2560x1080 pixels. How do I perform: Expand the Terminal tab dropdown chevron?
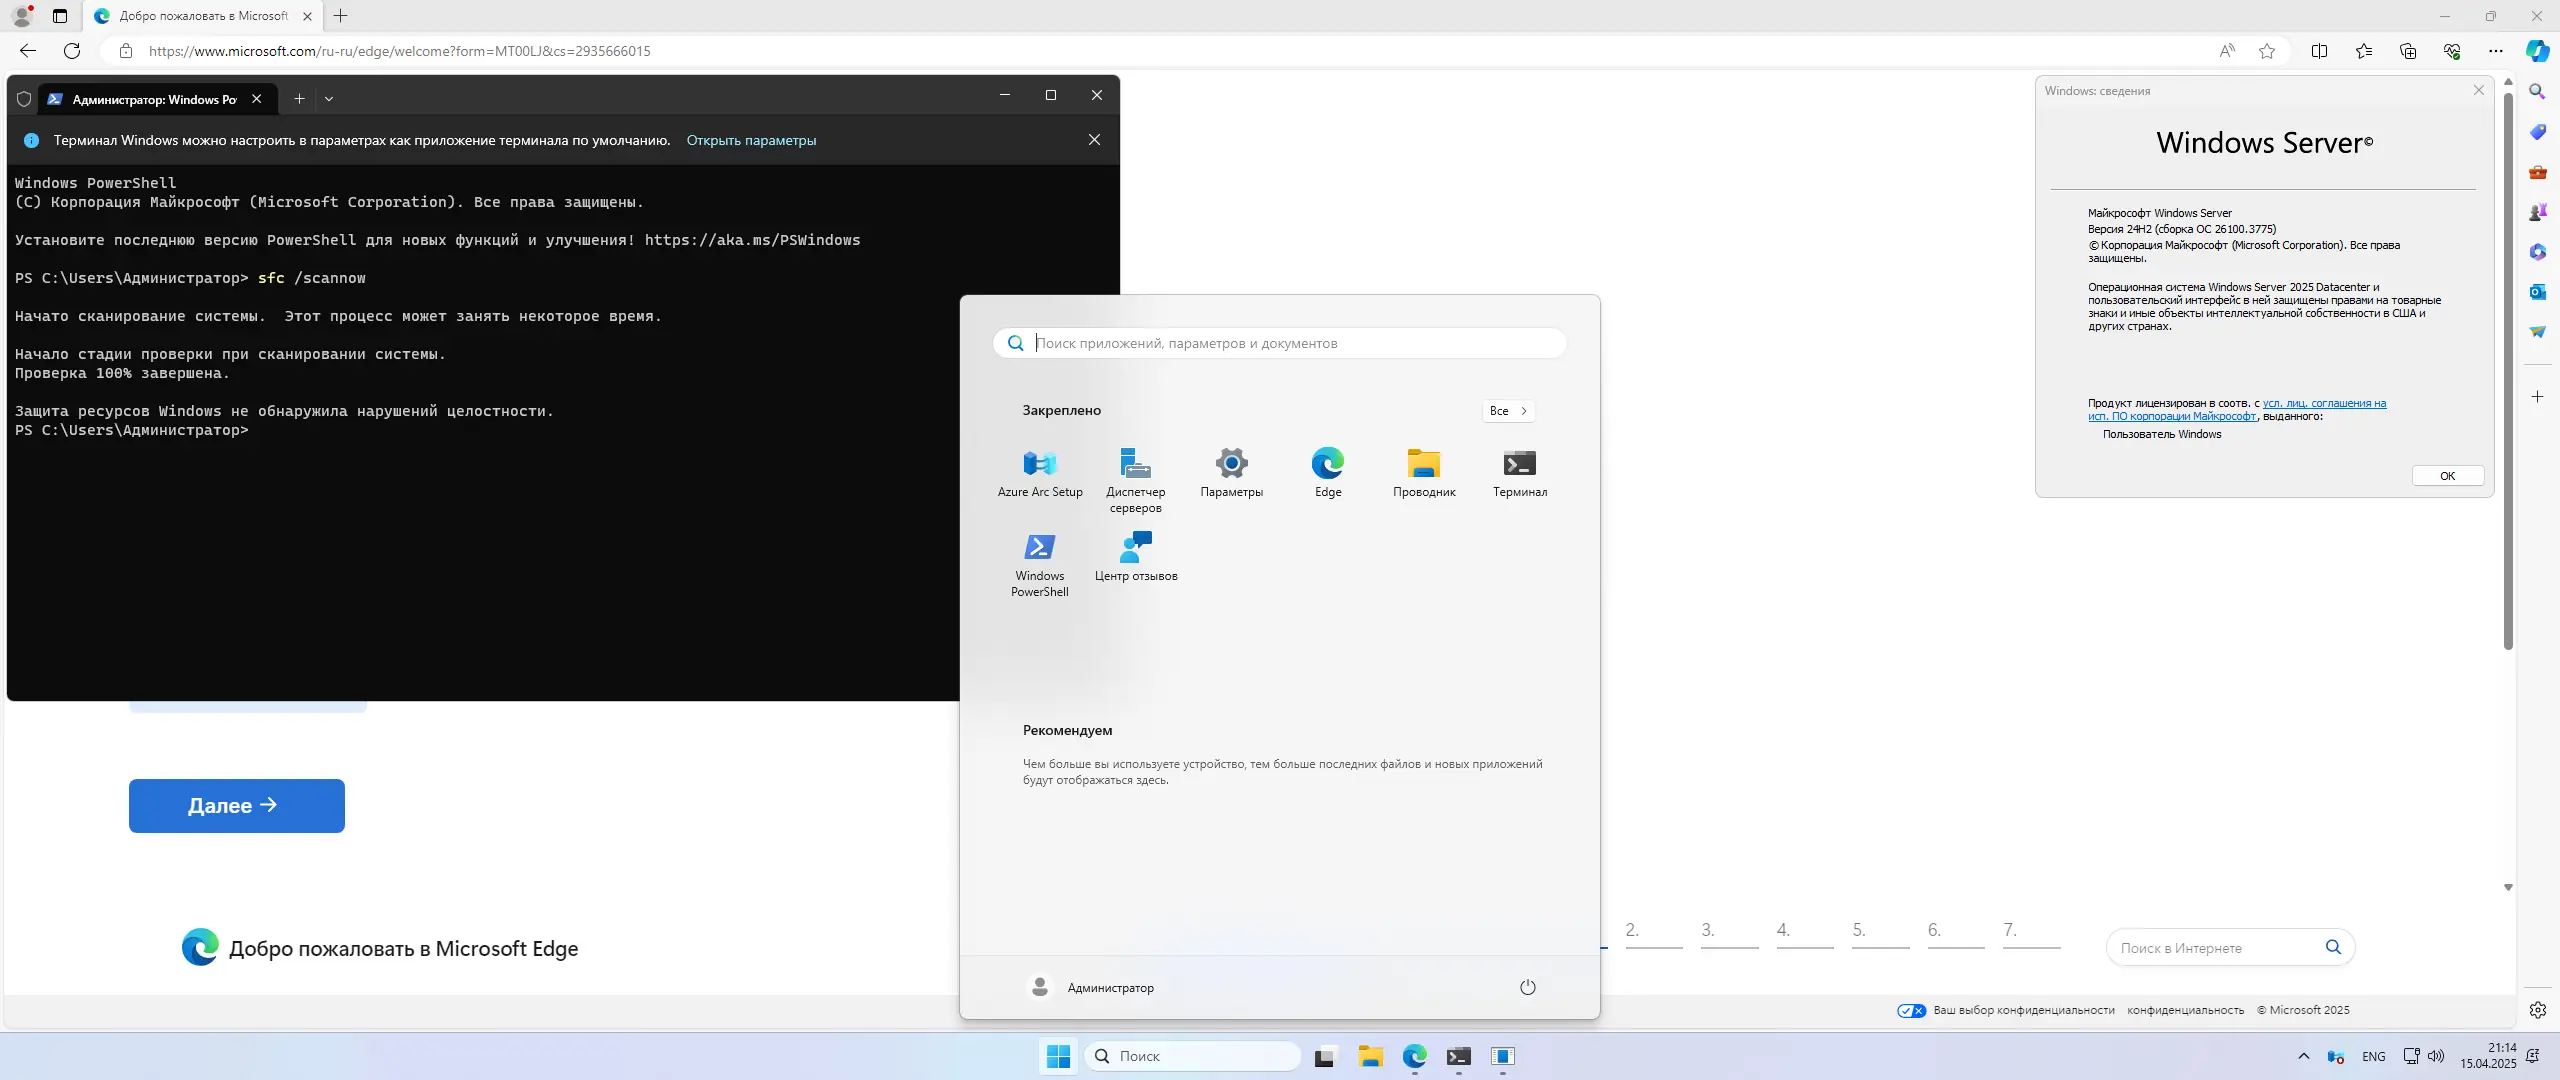click(330, 98)
